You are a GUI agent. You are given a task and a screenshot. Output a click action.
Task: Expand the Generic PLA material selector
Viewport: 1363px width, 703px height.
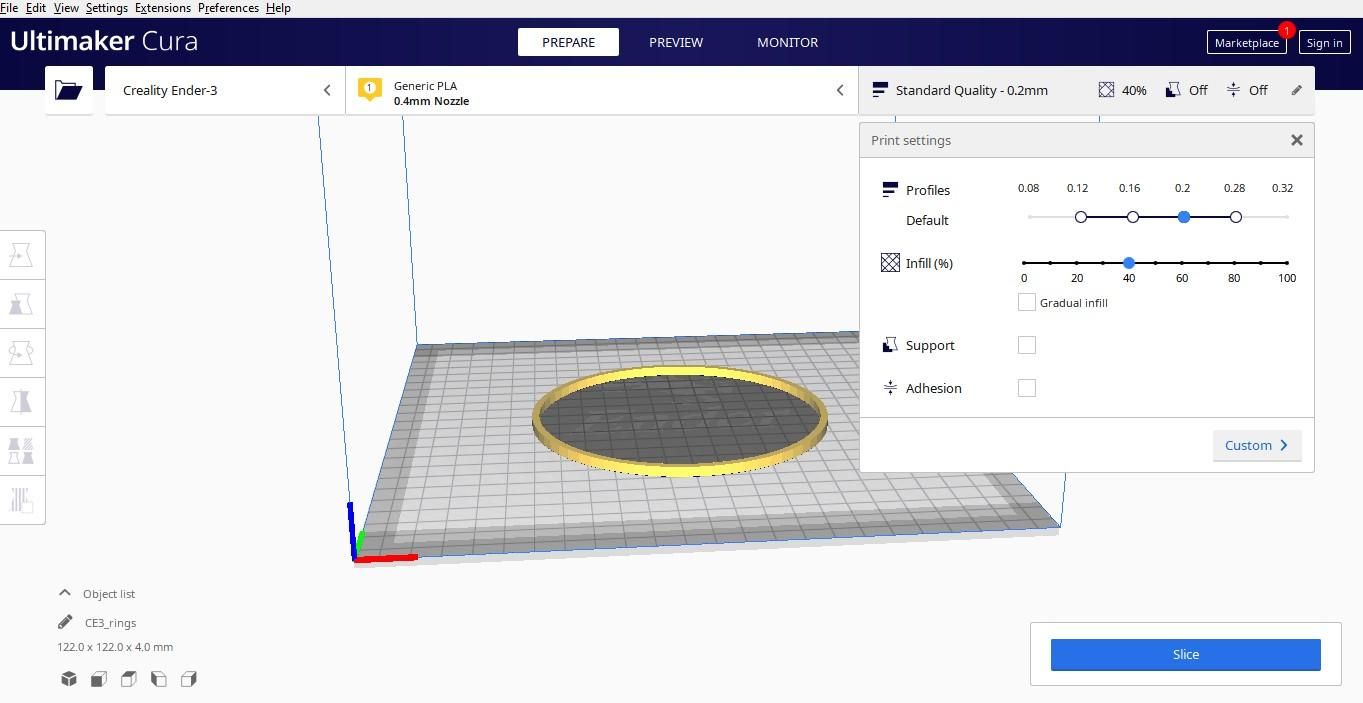click(x=601, y=90)
